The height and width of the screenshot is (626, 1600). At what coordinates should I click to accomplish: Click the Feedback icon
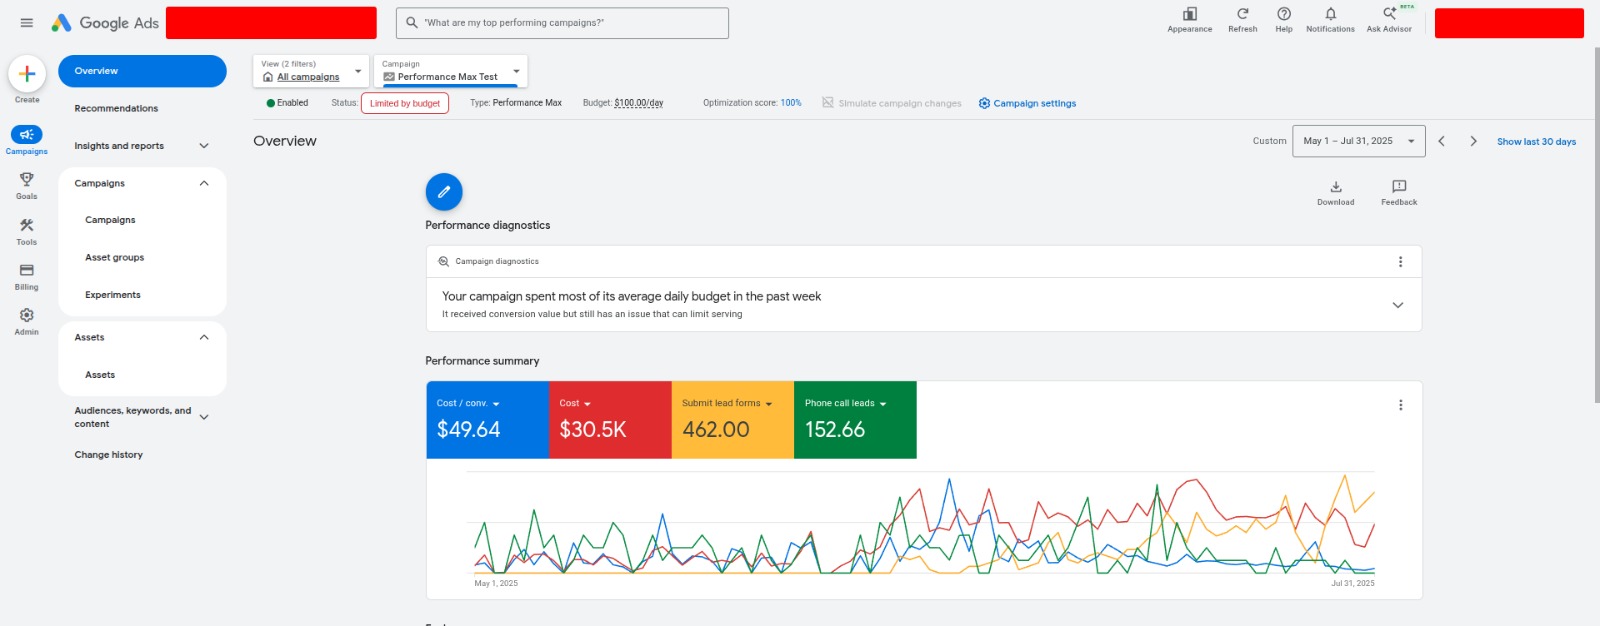tap(1399, 187)
